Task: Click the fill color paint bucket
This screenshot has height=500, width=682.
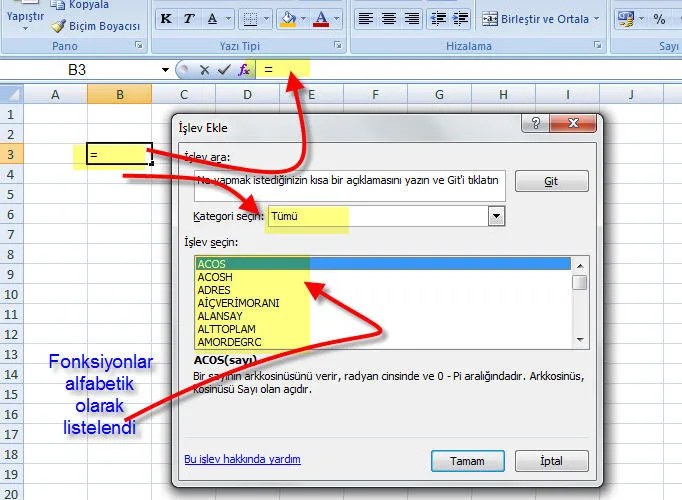Action: click(288, 18)
